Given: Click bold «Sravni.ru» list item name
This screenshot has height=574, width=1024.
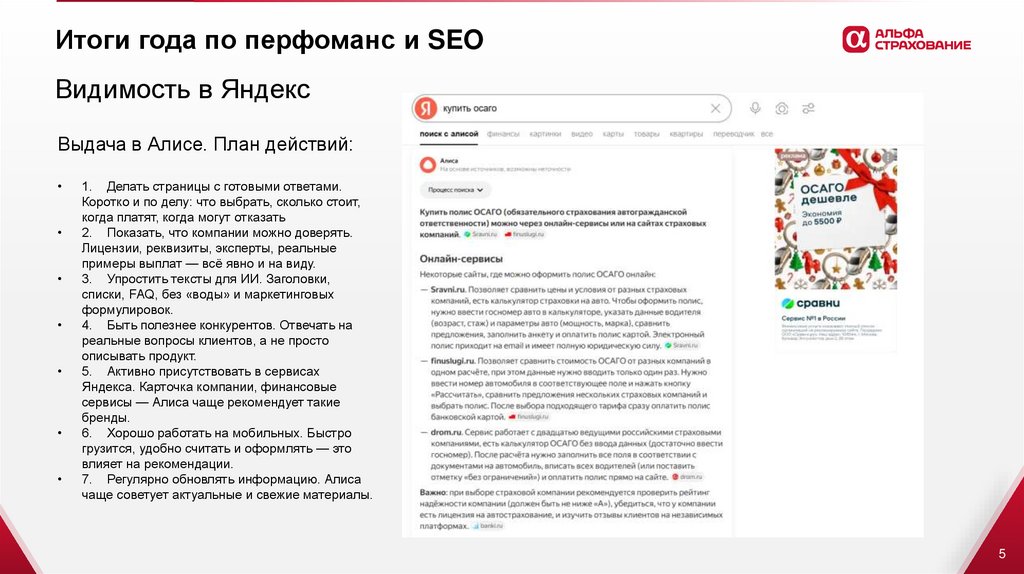Looking at the screenshot, I should pos(447,289).
